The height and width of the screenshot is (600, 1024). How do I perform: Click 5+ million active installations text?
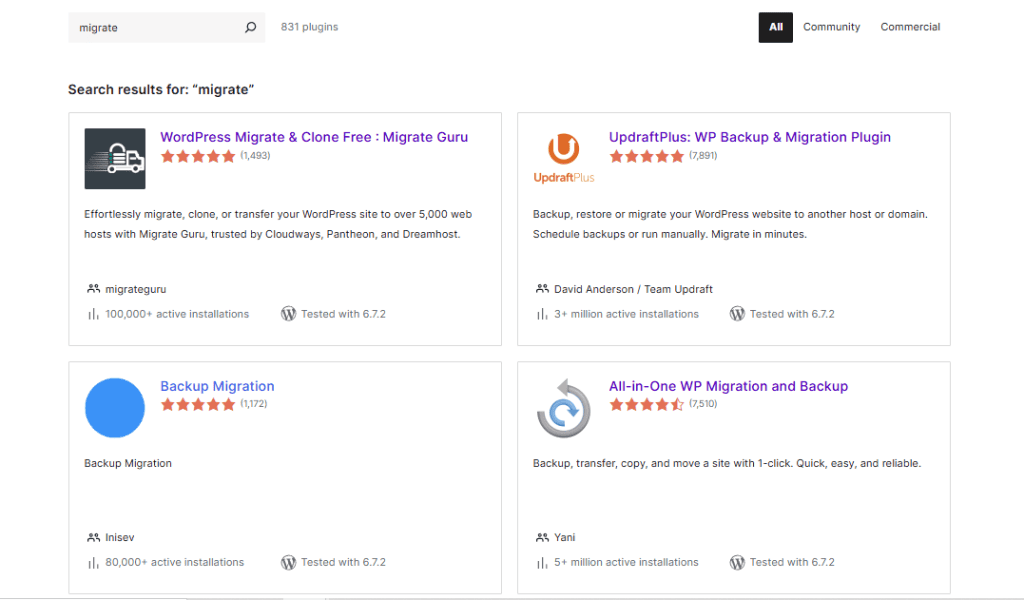(626, 562)
